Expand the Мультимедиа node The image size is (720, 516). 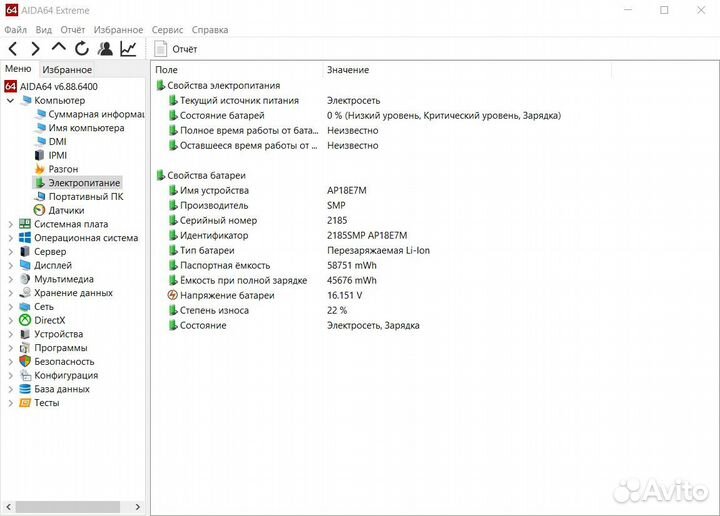coord(11,279)
